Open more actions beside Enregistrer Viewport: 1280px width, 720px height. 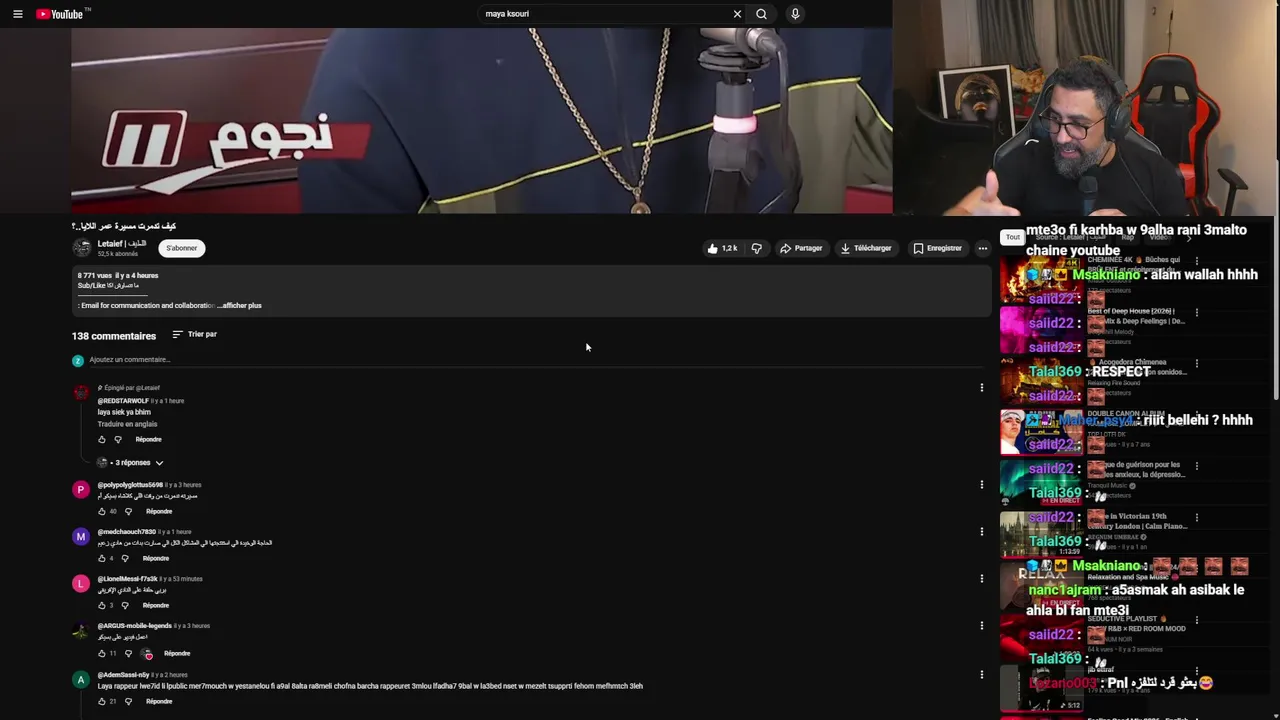[982, 248]
